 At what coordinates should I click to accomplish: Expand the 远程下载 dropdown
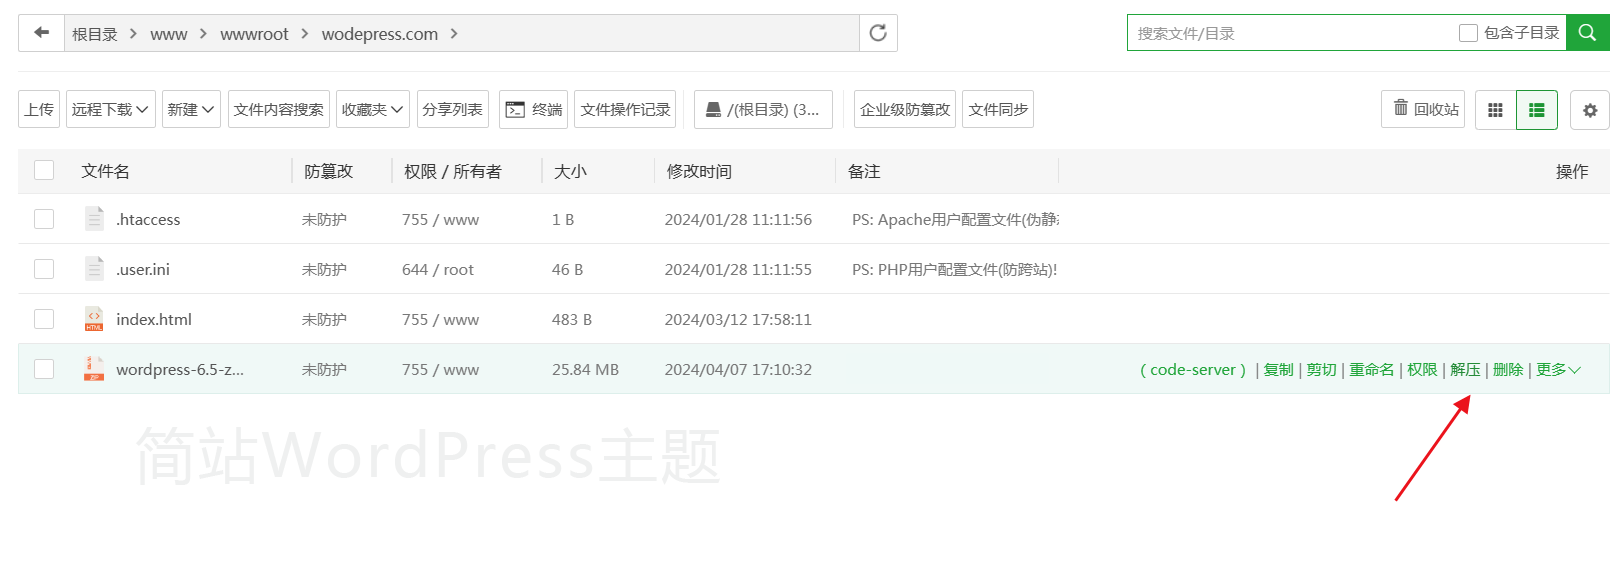(110, 109)
